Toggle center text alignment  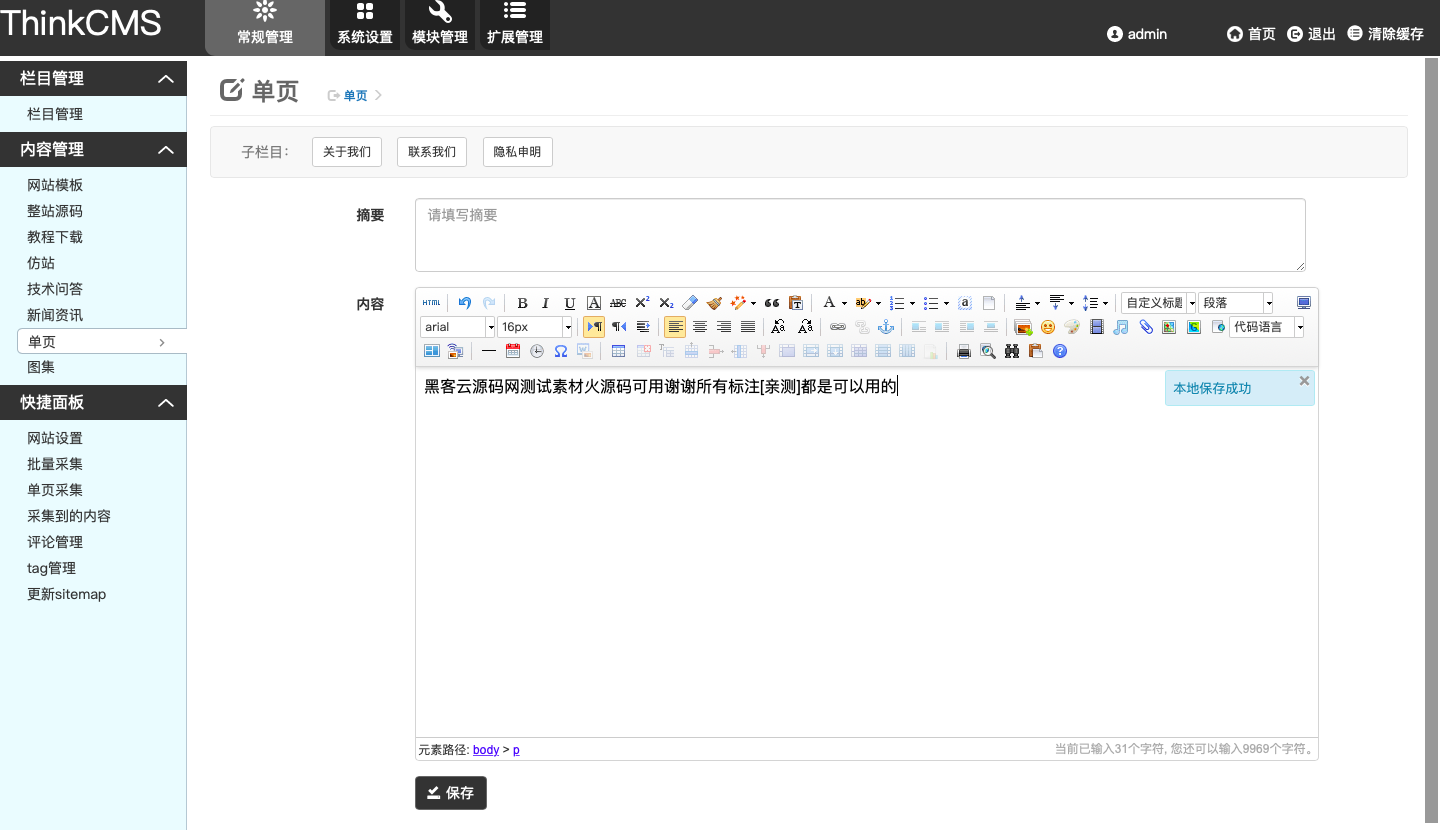coord(700,327)
